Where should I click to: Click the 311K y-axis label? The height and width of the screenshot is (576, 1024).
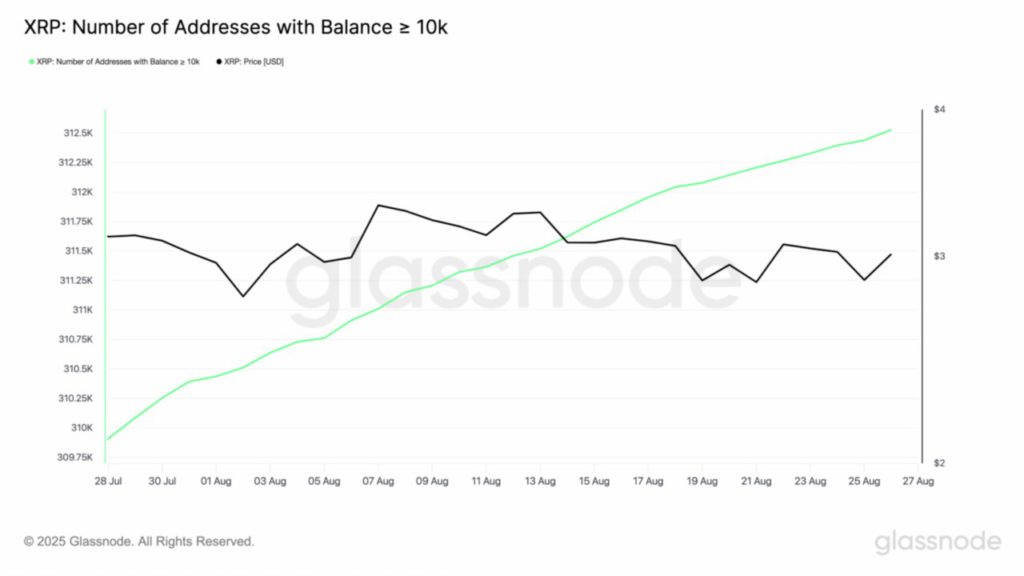coord(81,310)
